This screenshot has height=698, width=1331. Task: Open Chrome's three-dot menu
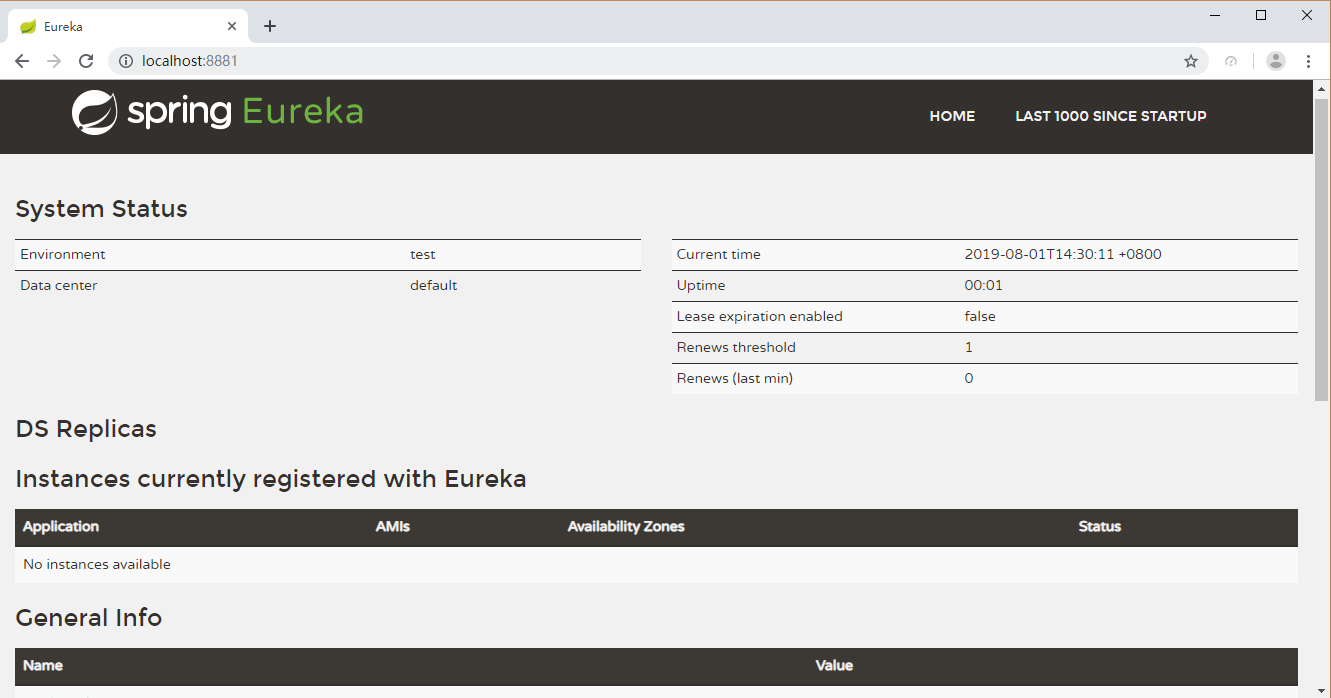[x=1308, y=61]
